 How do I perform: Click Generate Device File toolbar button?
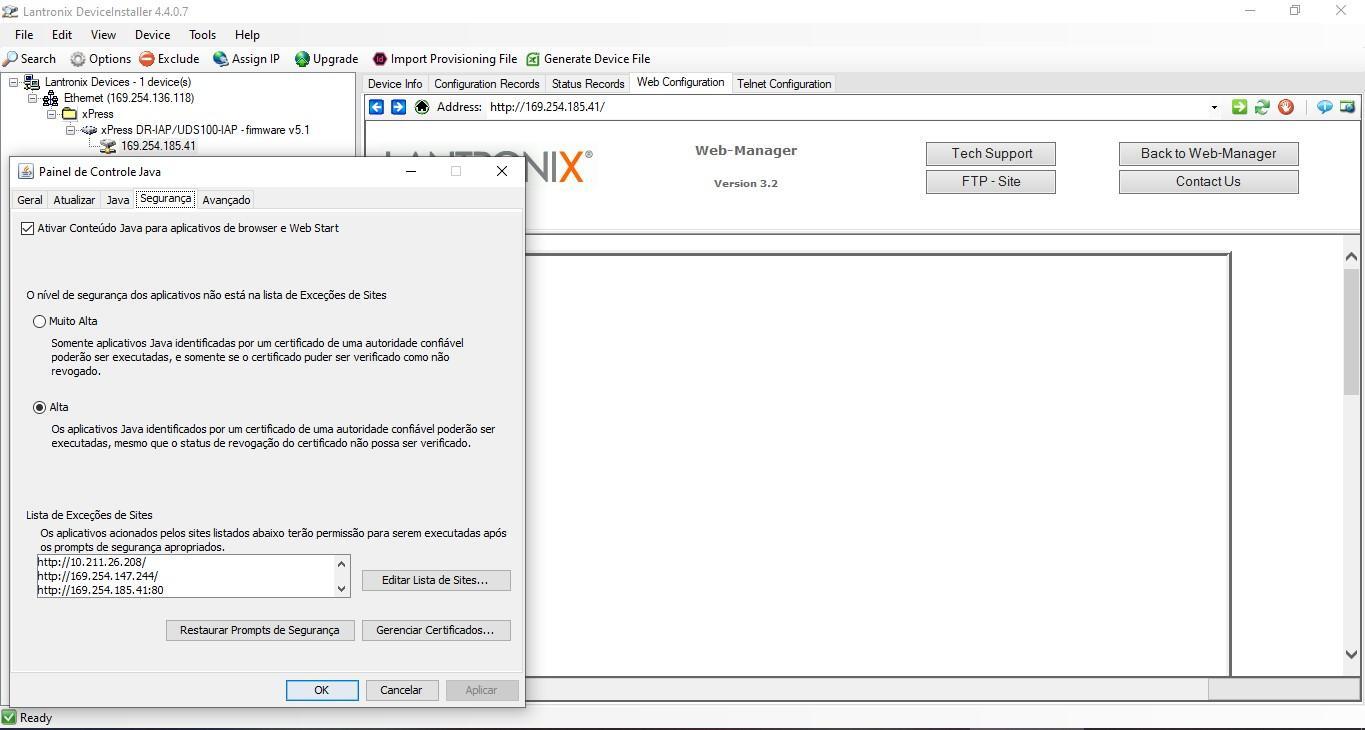coord(588,59)
